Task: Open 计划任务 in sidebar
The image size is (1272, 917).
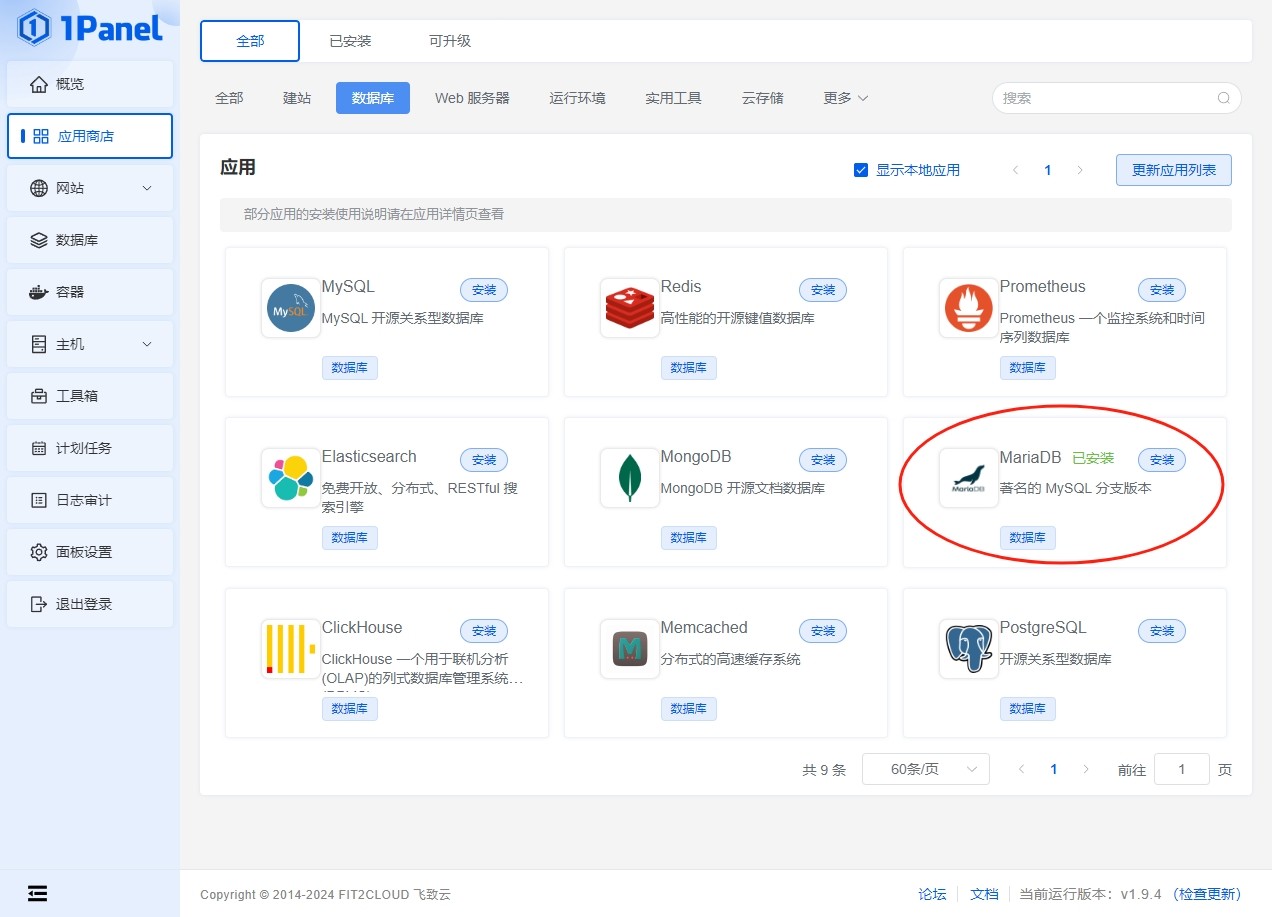Action: (90, 448)
